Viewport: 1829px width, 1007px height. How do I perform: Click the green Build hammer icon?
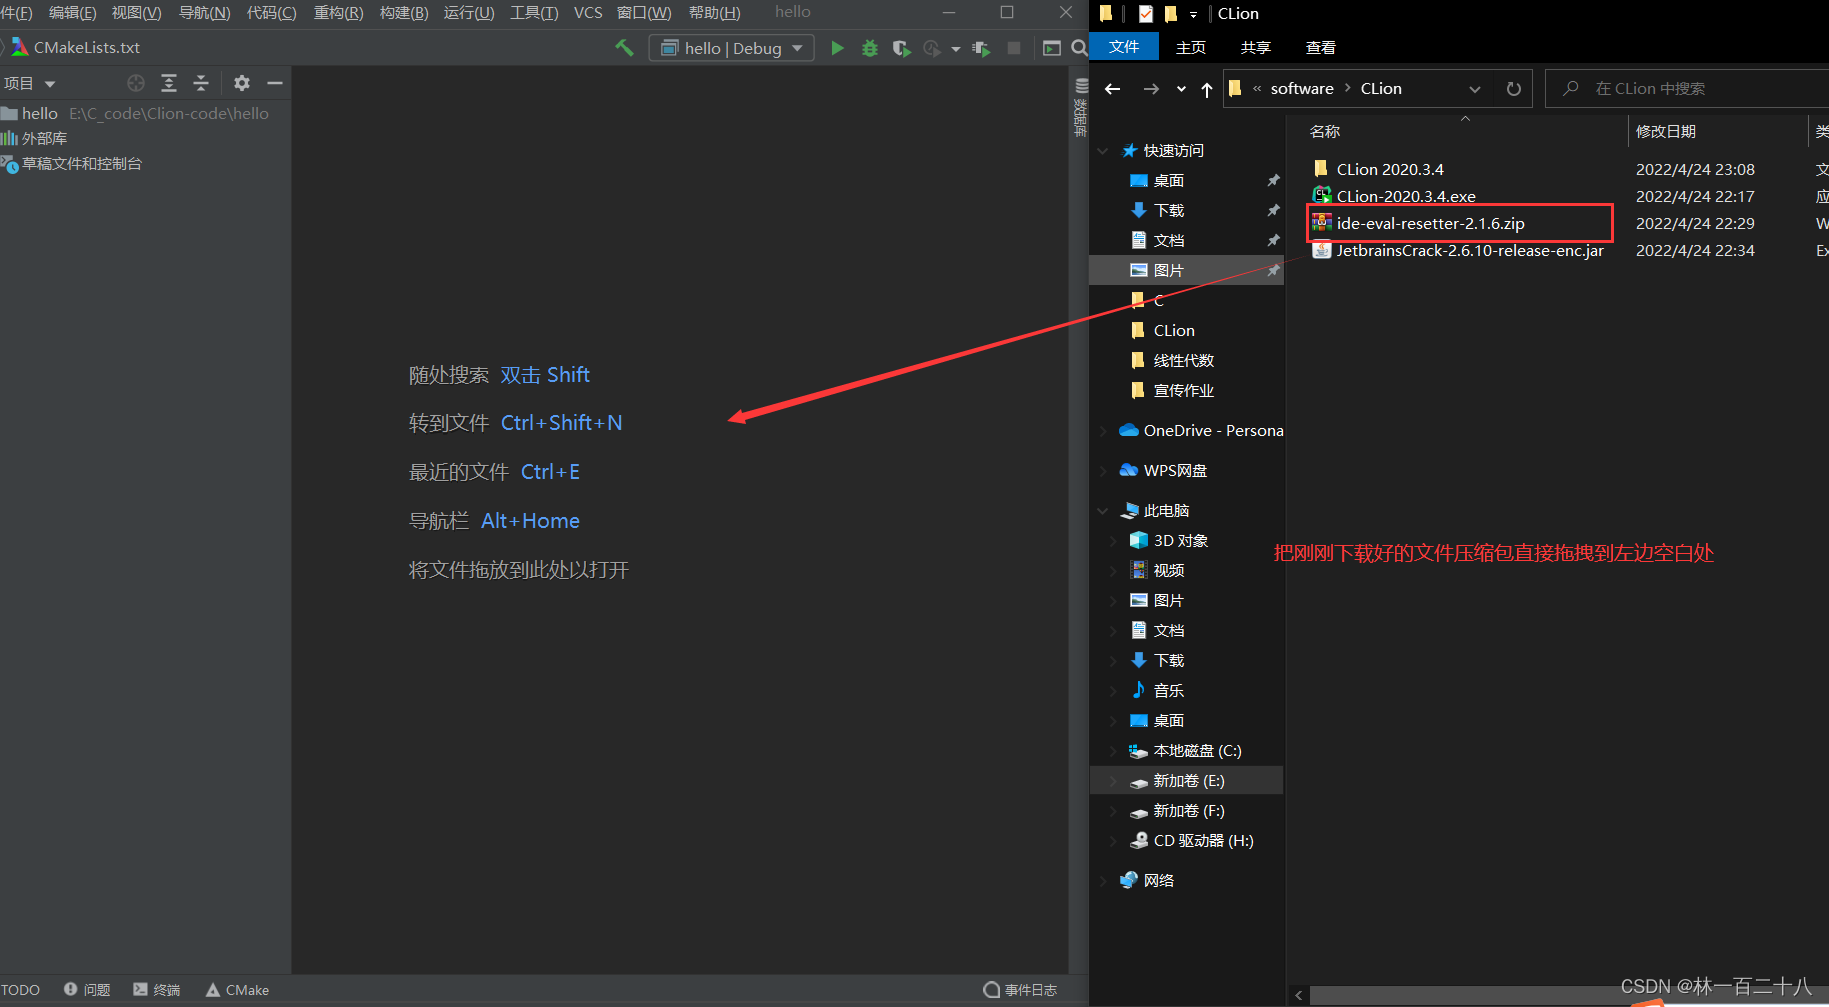click(624, 47)
